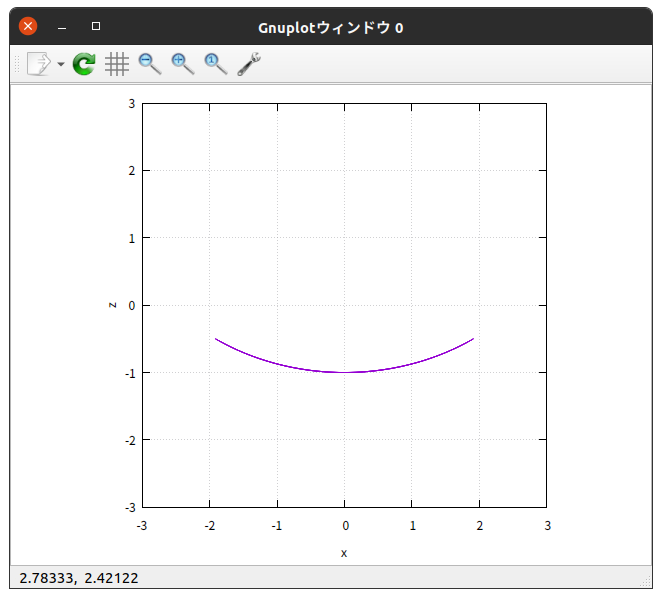Toggle the grid display icon
The width and height of the screenshot is (662, 598).
117,64
